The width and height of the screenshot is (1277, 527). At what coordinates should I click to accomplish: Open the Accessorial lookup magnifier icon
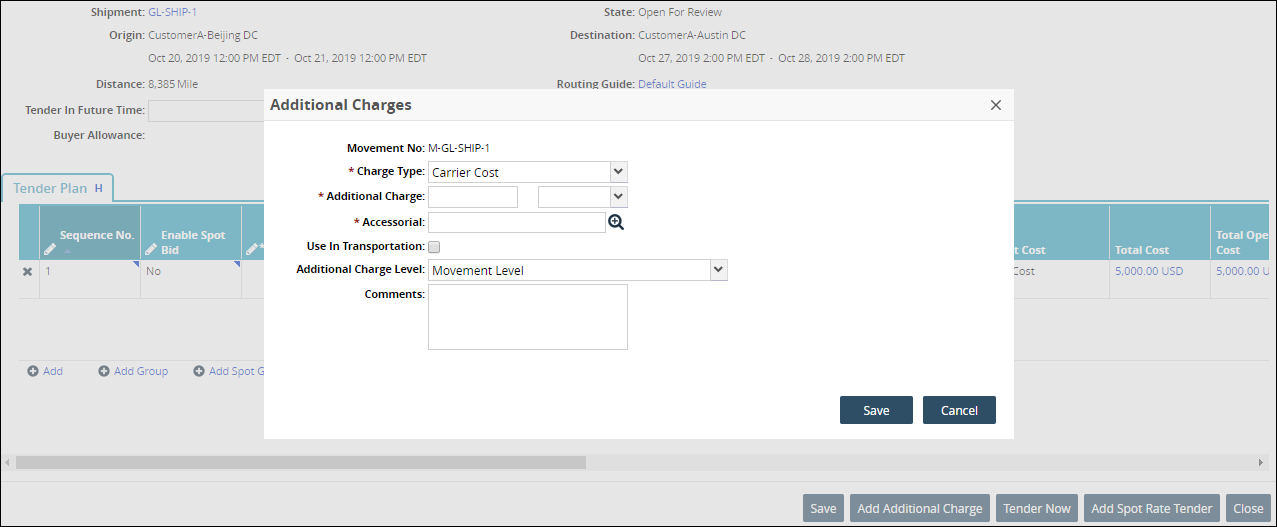point(616,222)
